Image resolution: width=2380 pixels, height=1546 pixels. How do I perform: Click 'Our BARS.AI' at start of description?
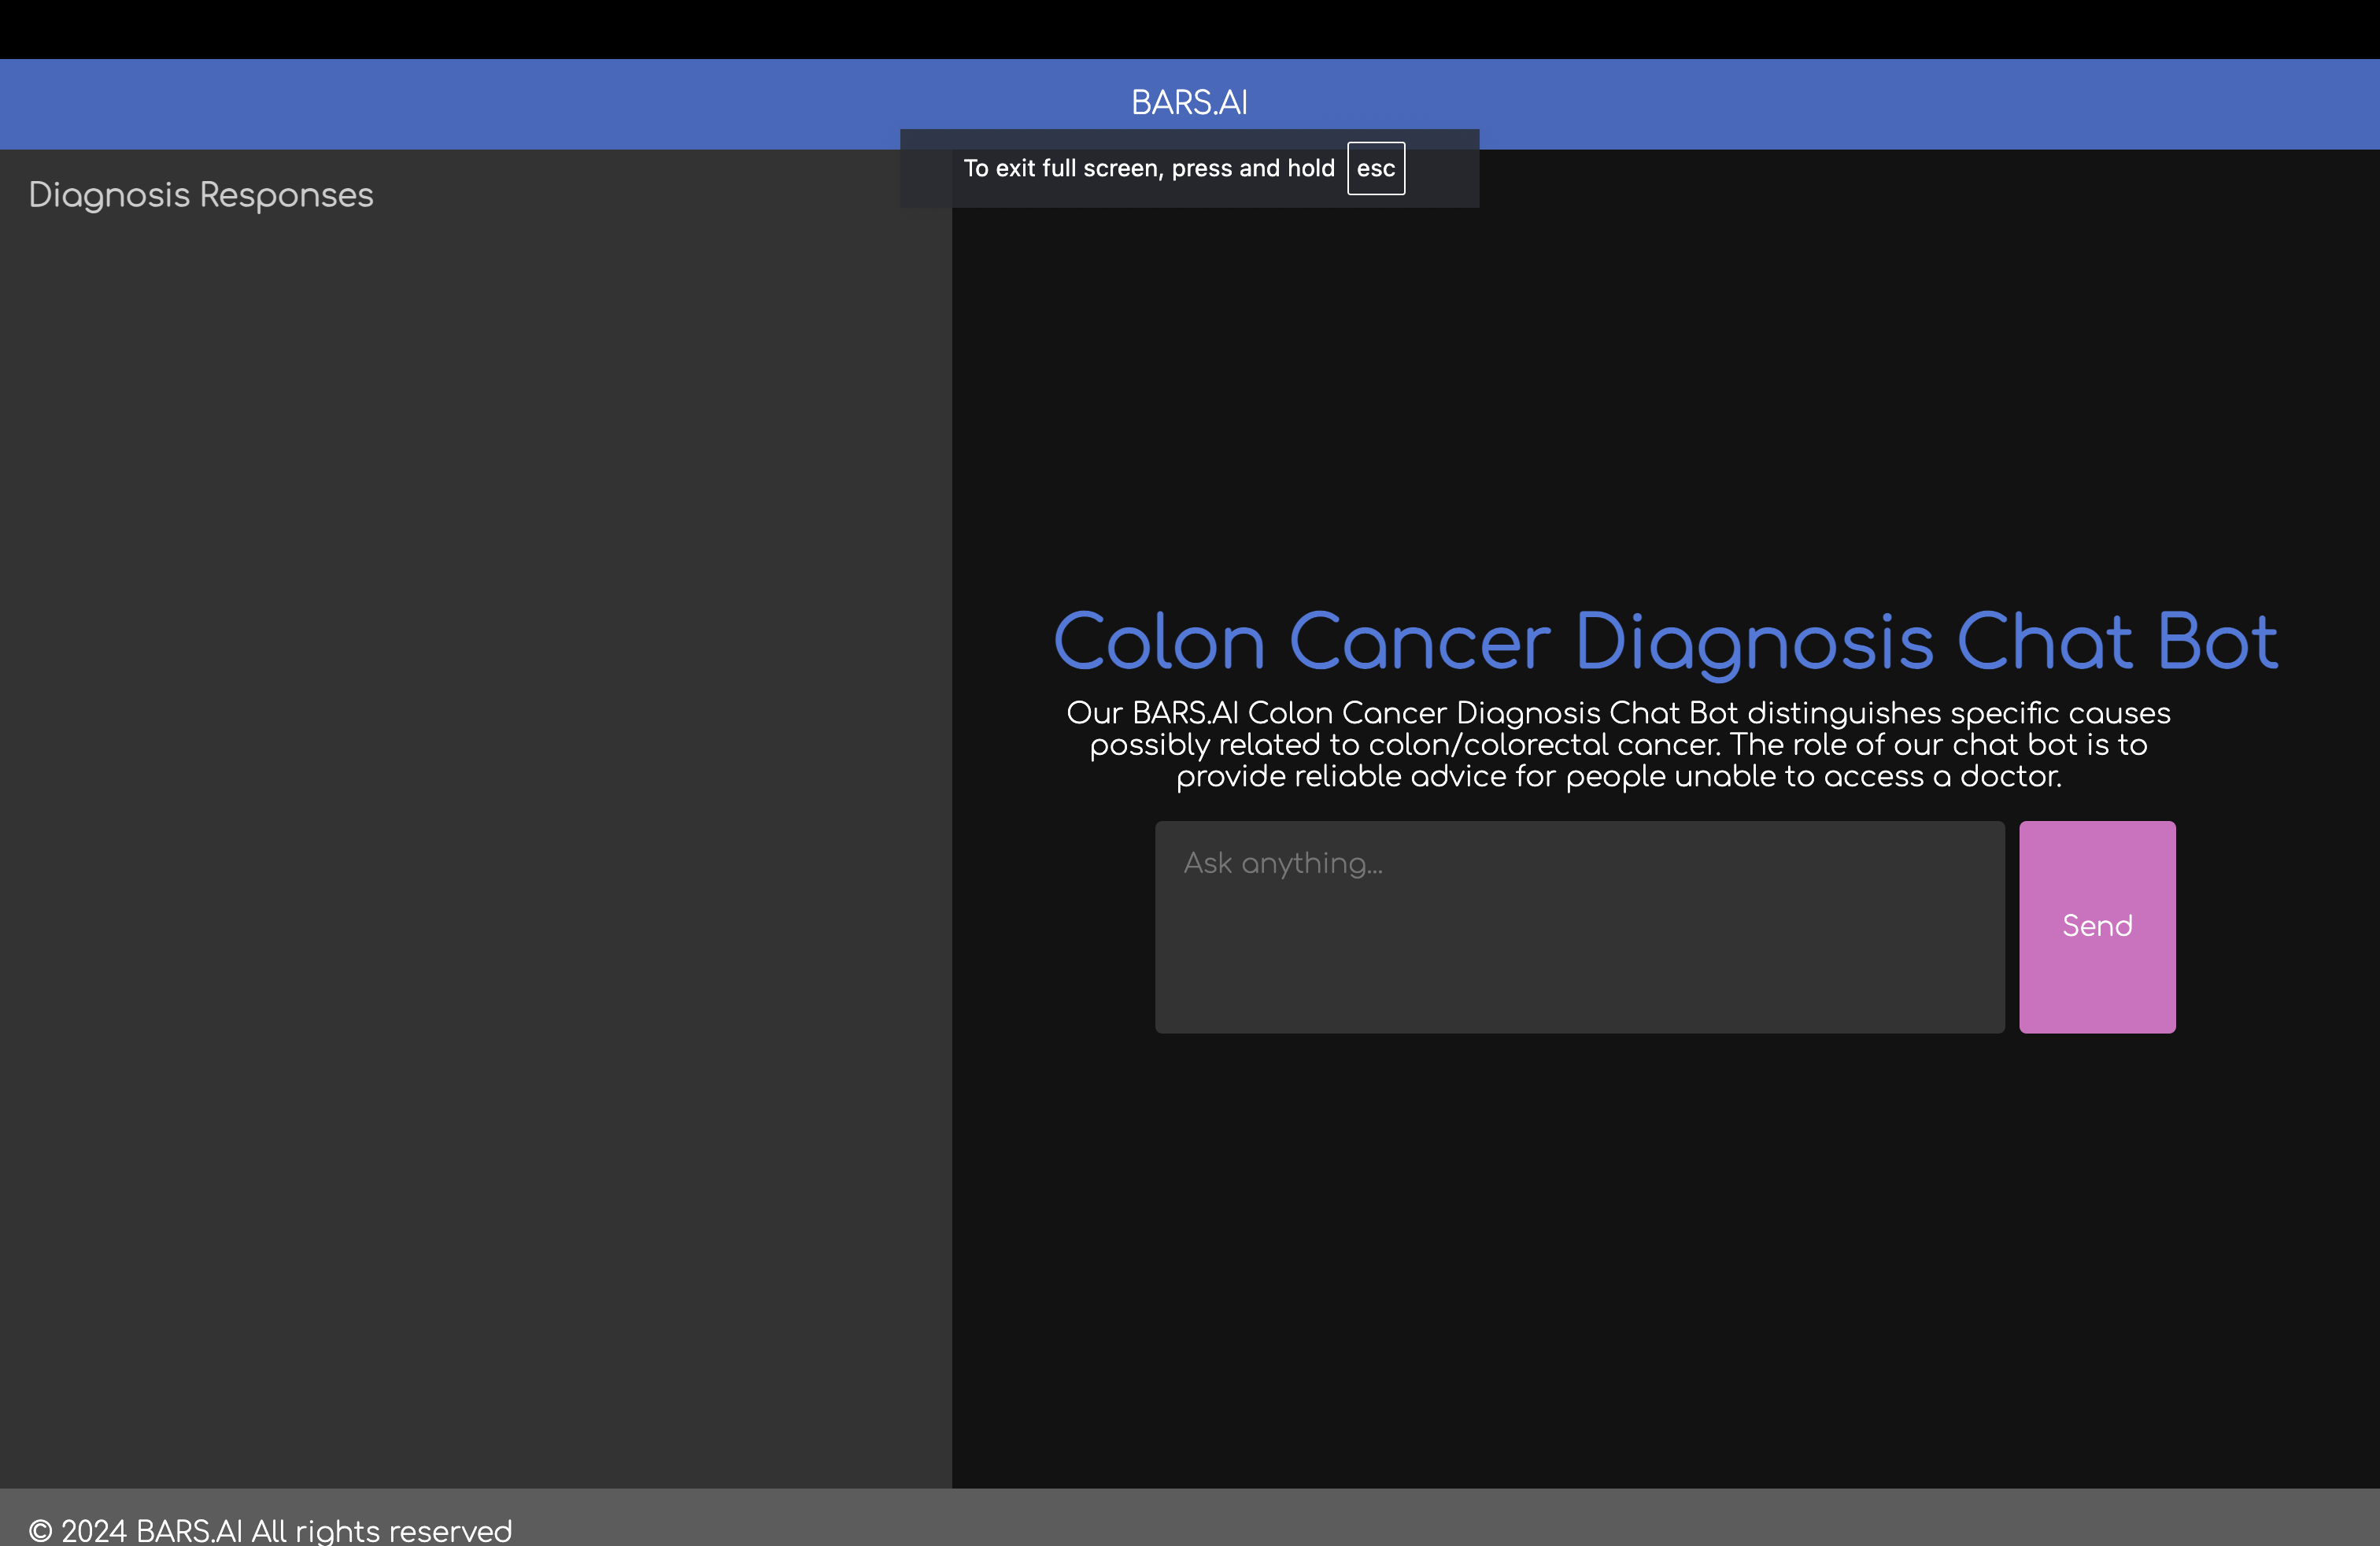click(x=1152, y=713)
